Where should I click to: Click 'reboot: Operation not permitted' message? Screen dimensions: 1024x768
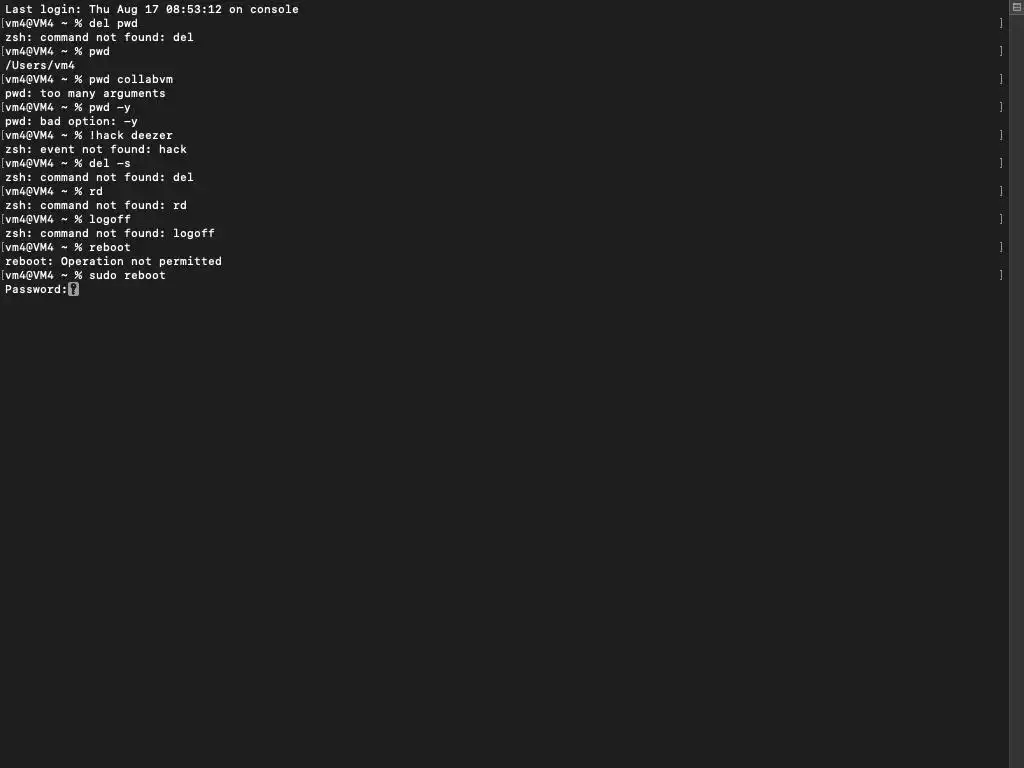(113, 261)
